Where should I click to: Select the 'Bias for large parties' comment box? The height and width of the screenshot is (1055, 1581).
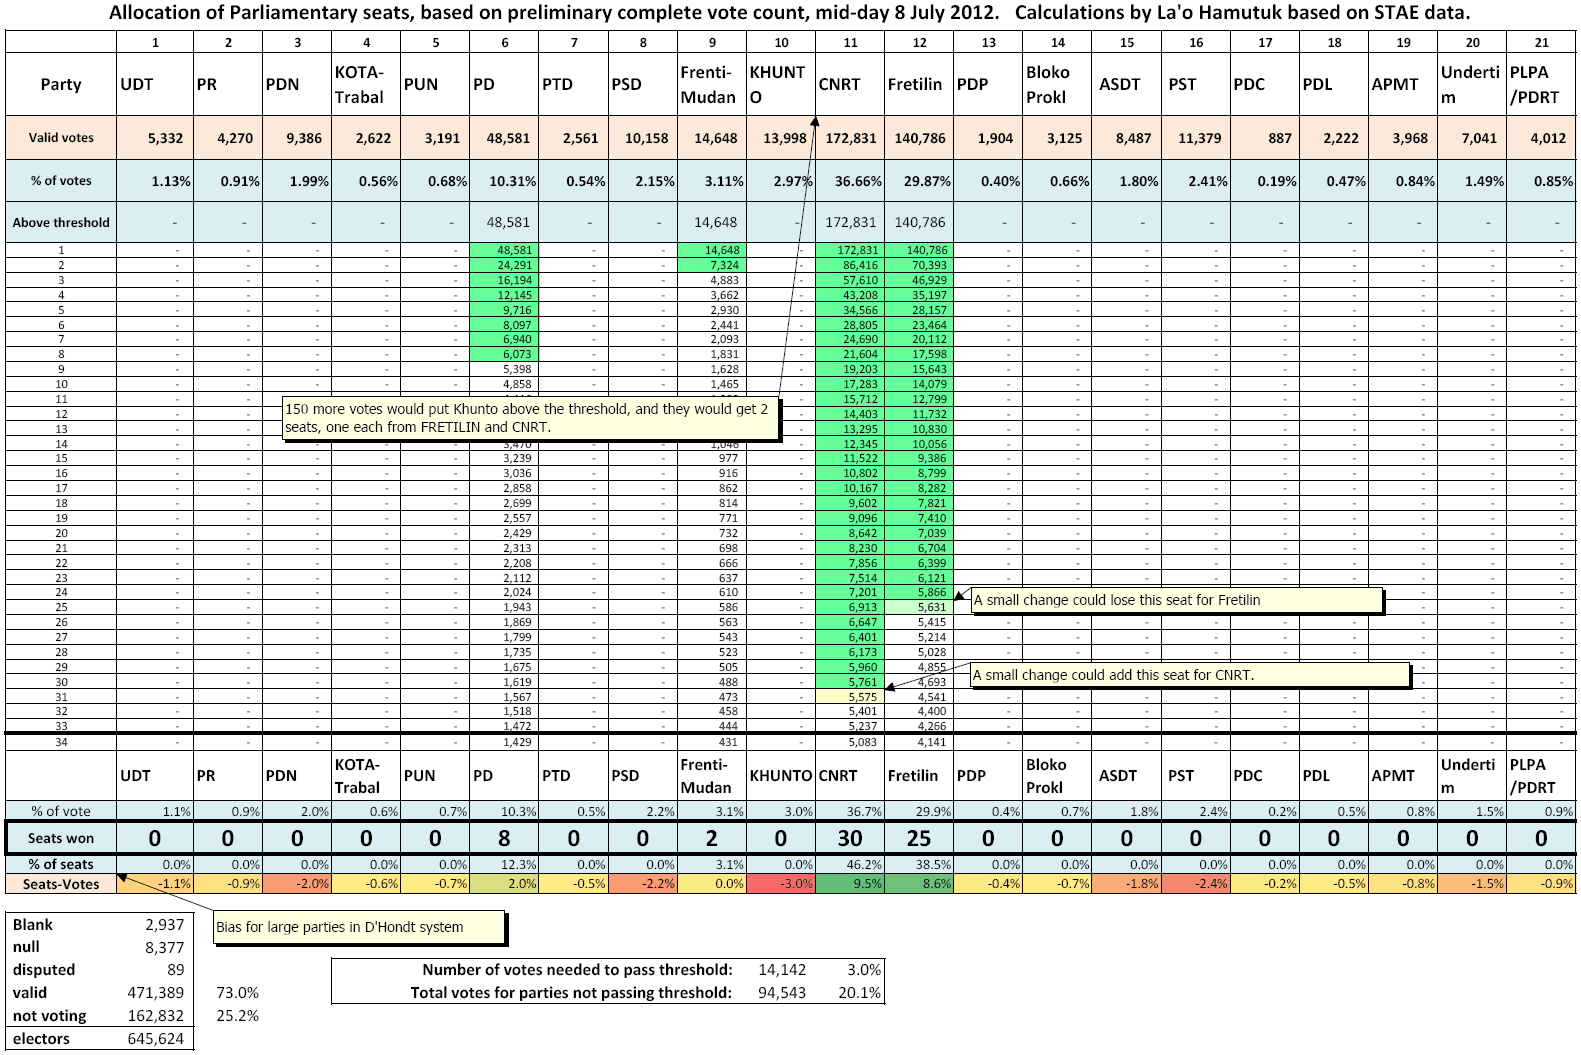[x=359, y=927]
